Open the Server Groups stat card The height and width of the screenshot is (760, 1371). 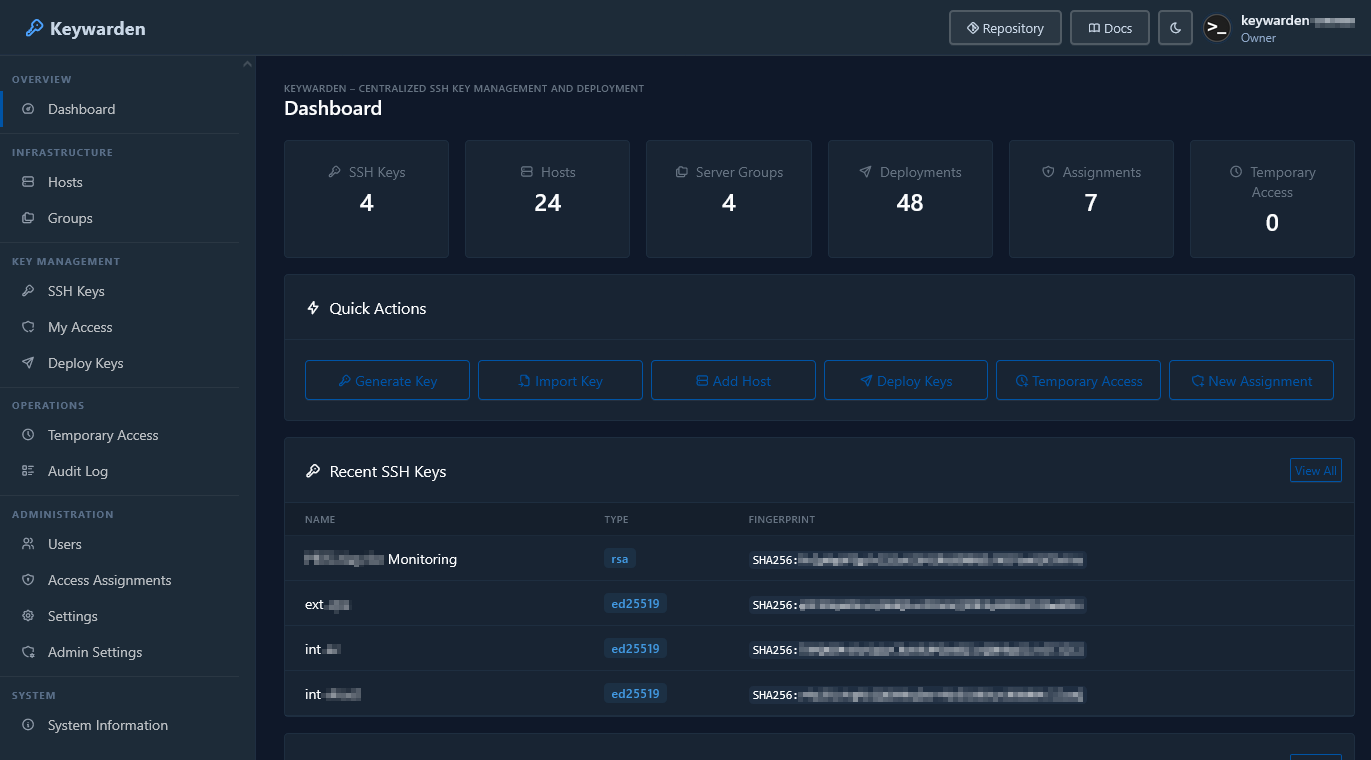tap(729, 199)
